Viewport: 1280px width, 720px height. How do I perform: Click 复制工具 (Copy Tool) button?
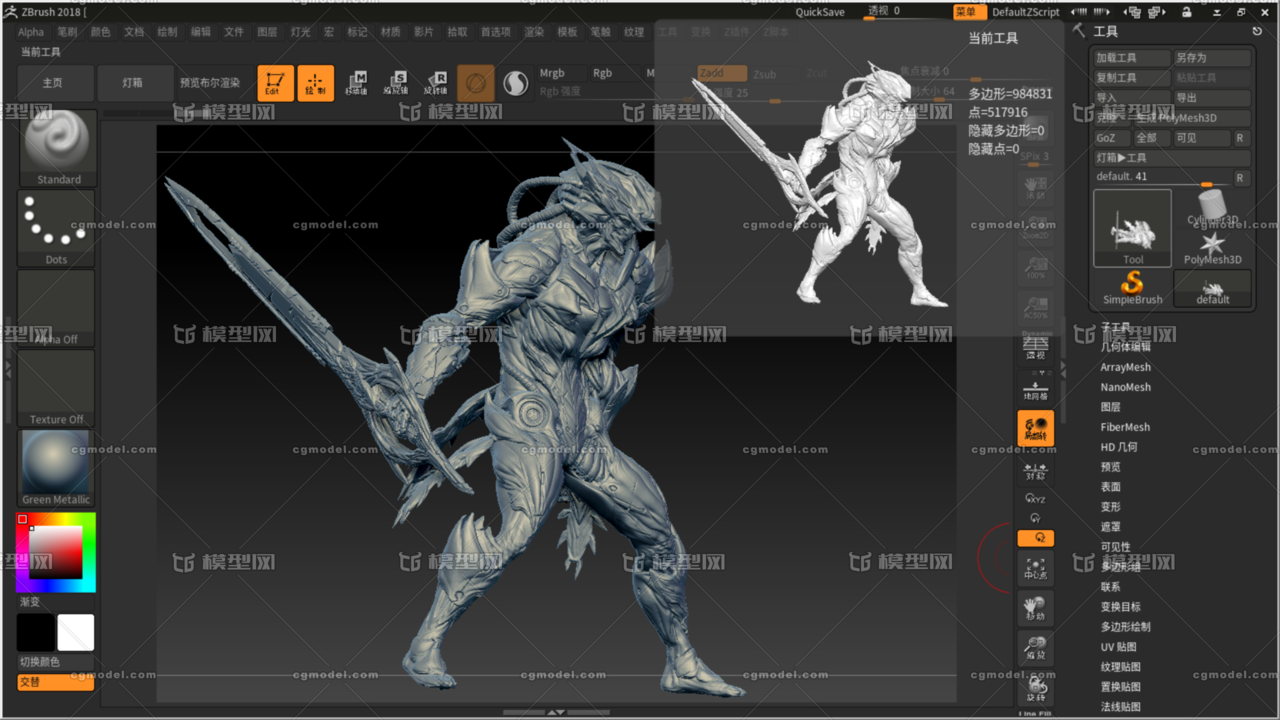tap(1131, 78)
